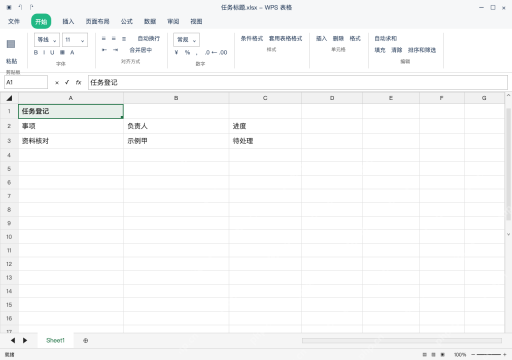Click the fx insert function icon

coord(78,82)
